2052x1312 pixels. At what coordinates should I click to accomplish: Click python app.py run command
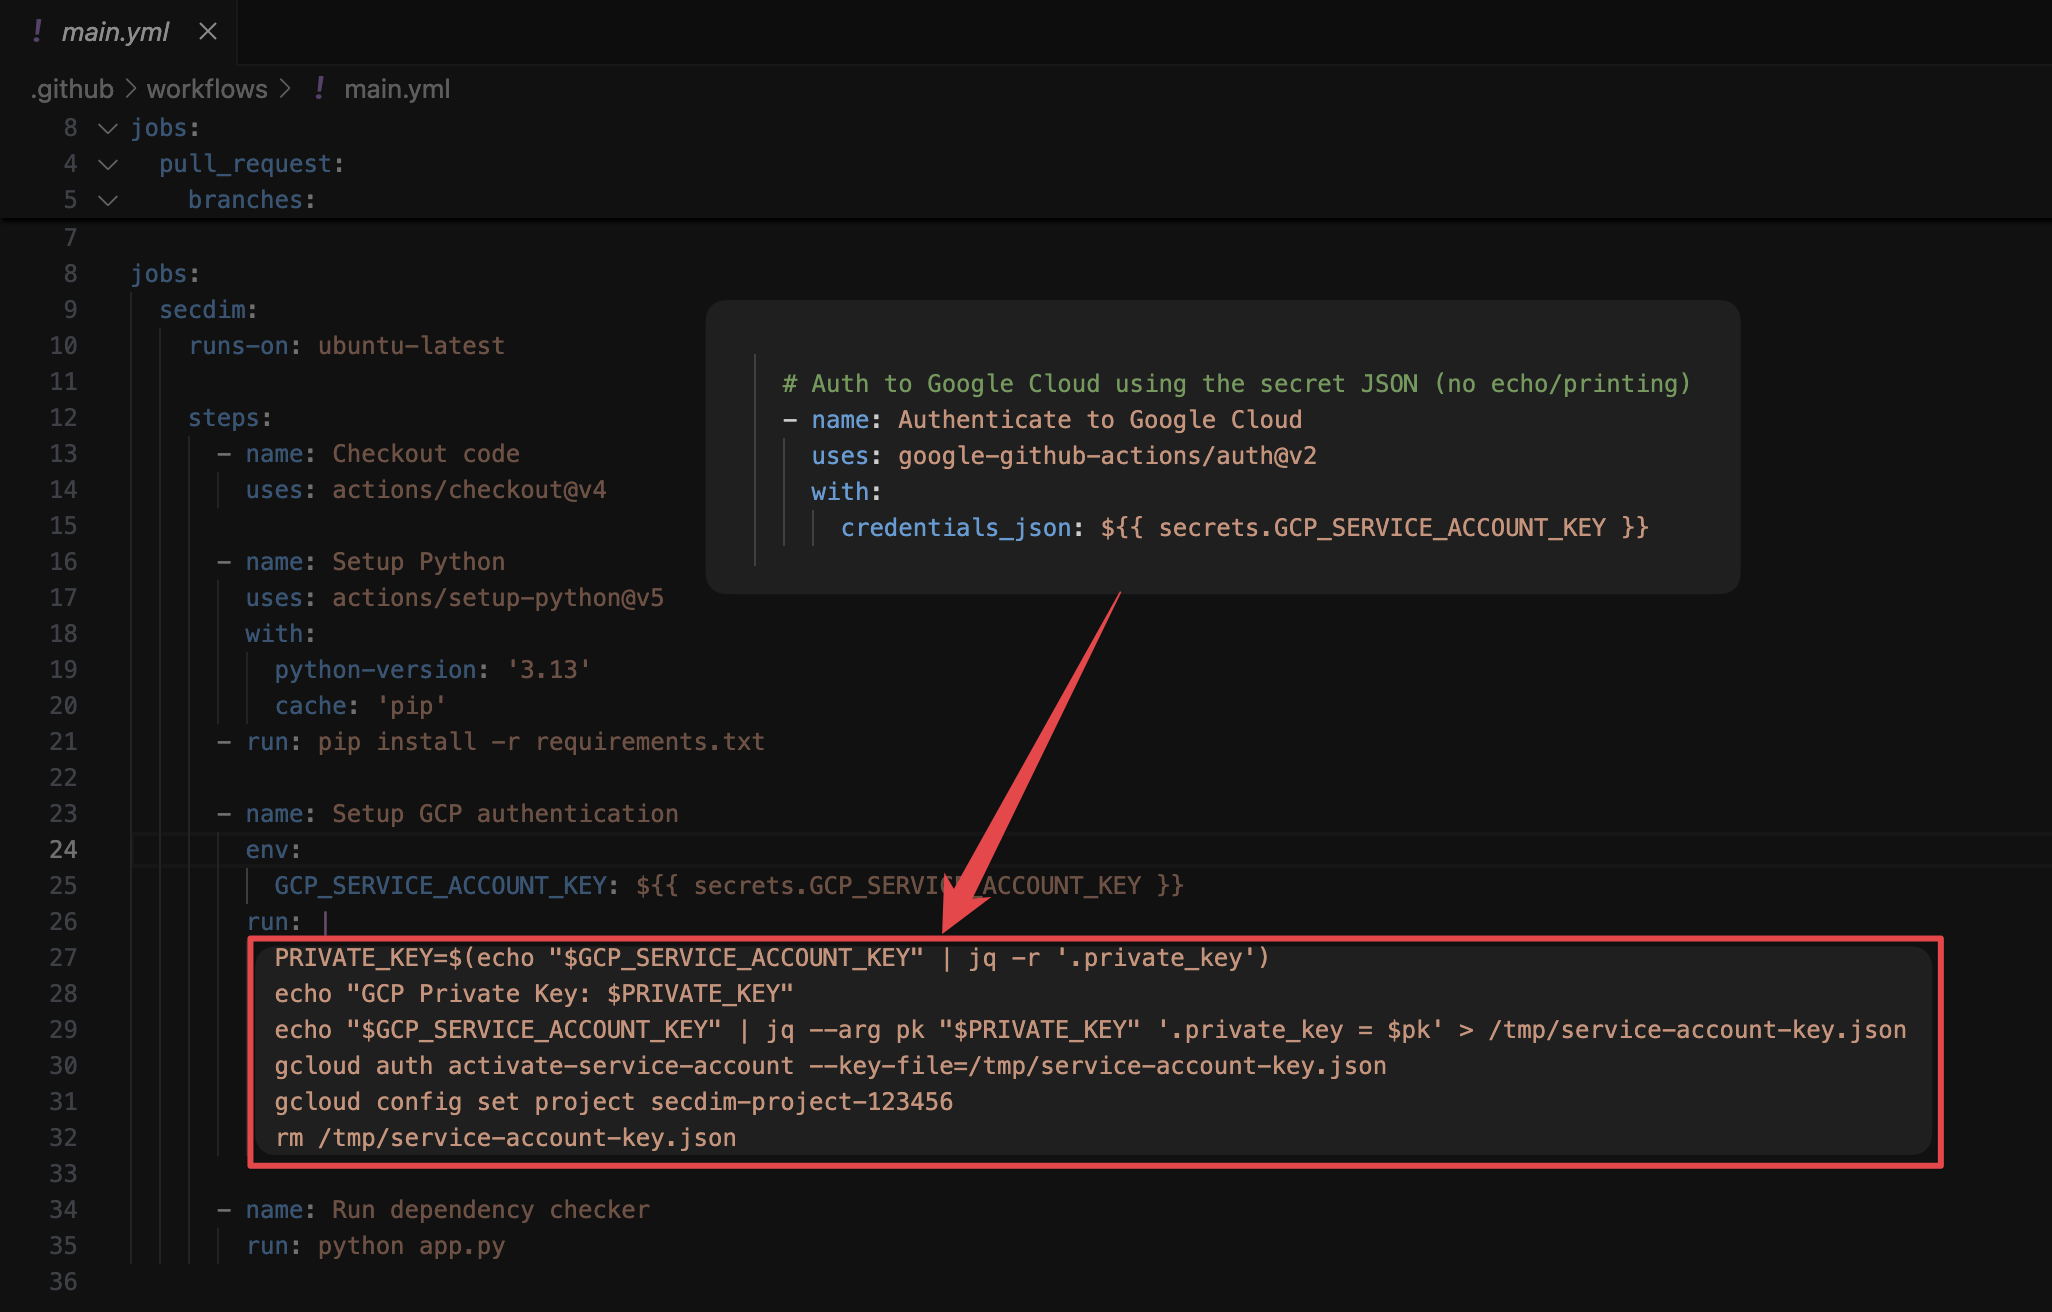tap(411, 1246)
